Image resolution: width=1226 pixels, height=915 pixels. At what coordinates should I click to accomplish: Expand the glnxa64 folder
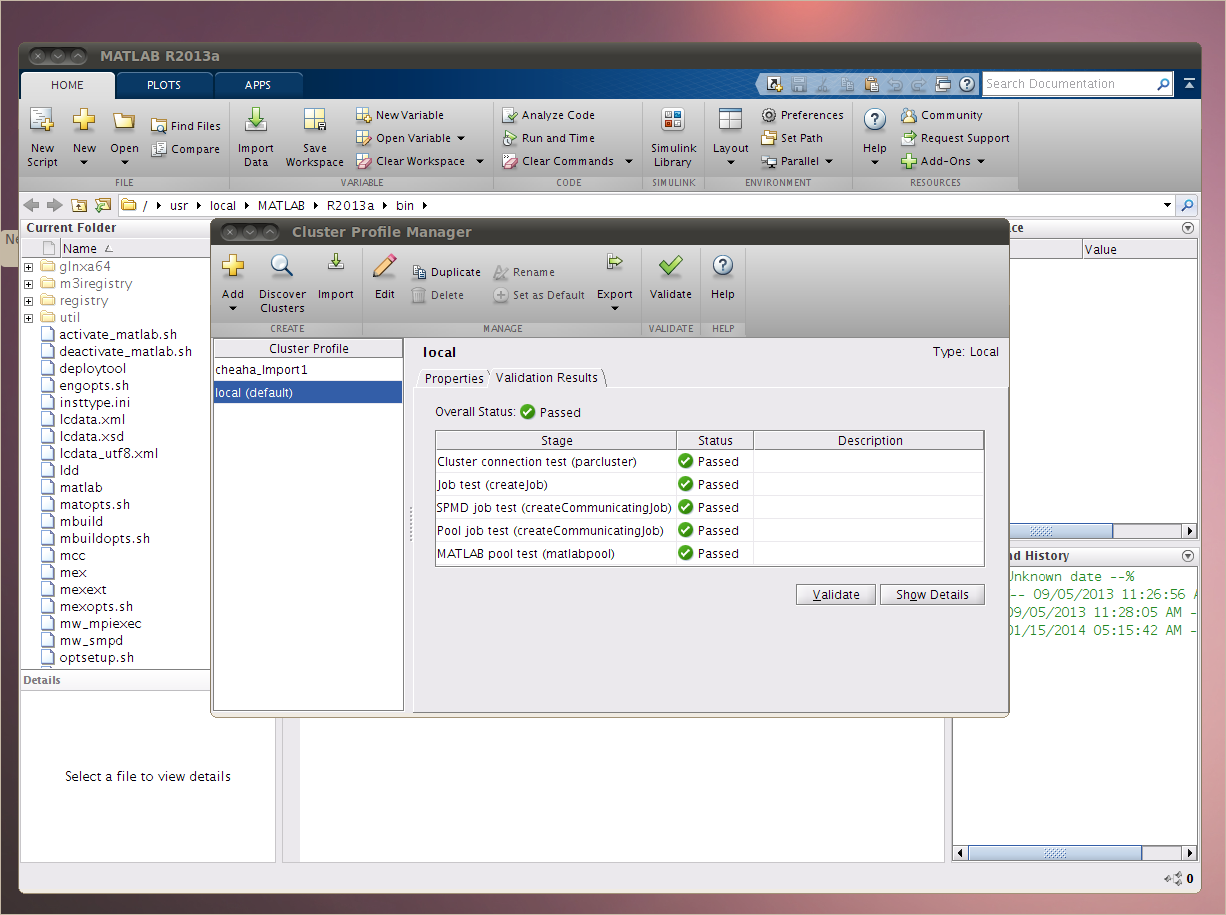click(29, 267)
